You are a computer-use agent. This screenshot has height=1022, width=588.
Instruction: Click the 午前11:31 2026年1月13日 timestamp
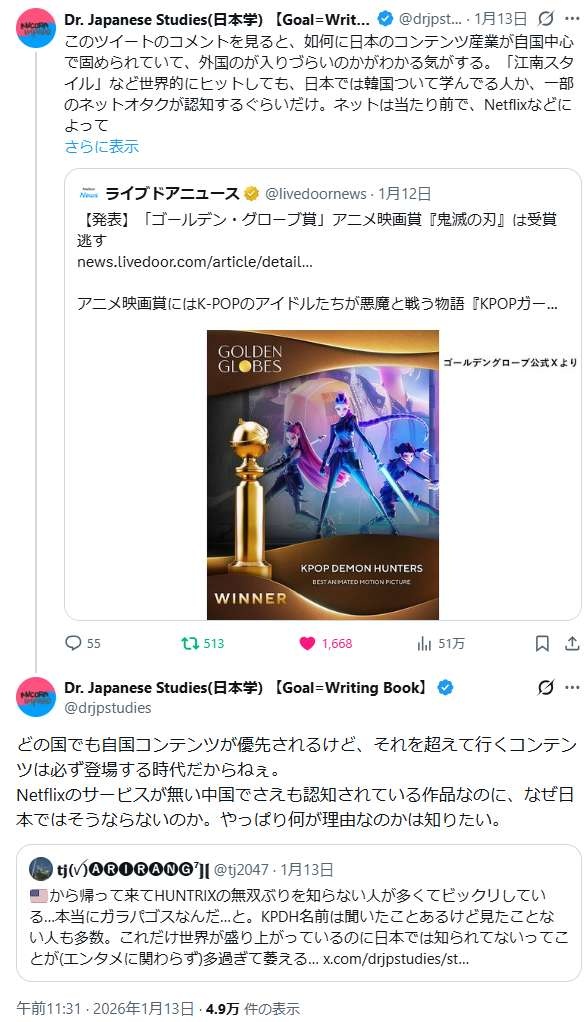[x=105, y=1008]
